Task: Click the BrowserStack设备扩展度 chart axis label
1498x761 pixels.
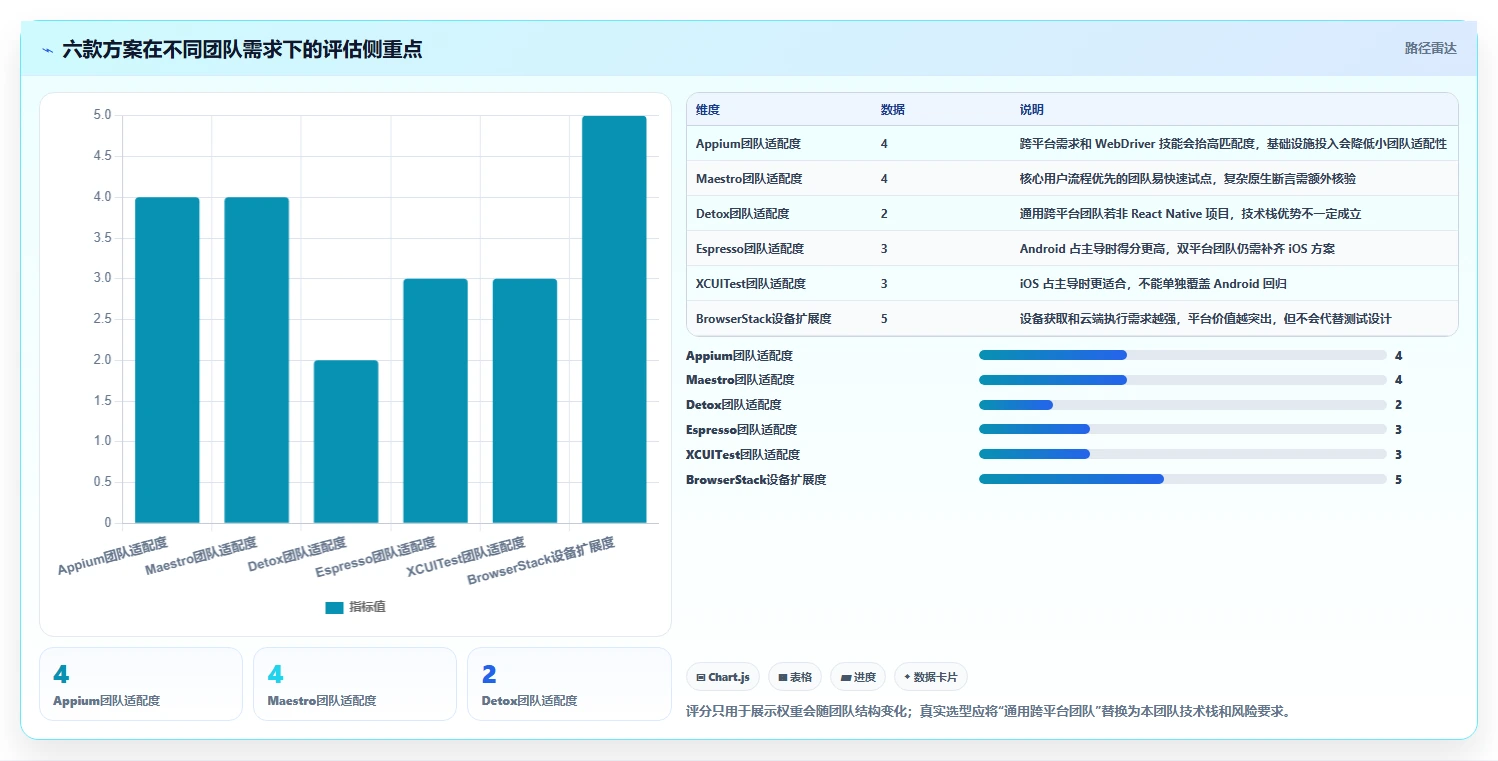Action: 541,561
